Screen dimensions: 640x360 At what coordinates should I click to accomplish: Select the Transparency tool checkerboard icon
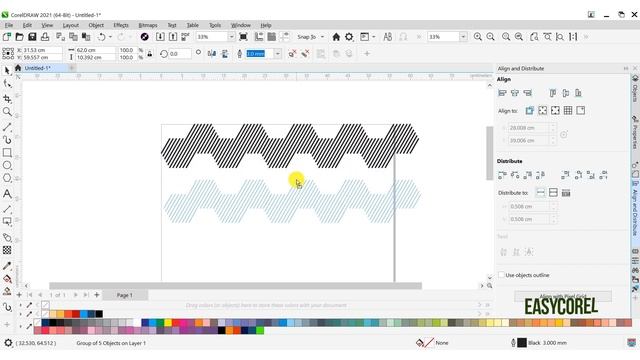7,250
